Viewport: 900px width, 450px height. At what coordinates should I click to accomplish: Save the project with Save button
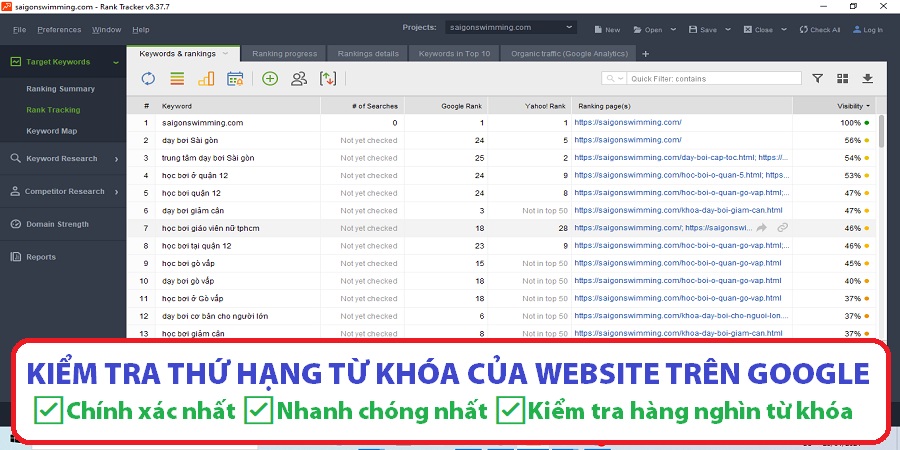(703, 30)
